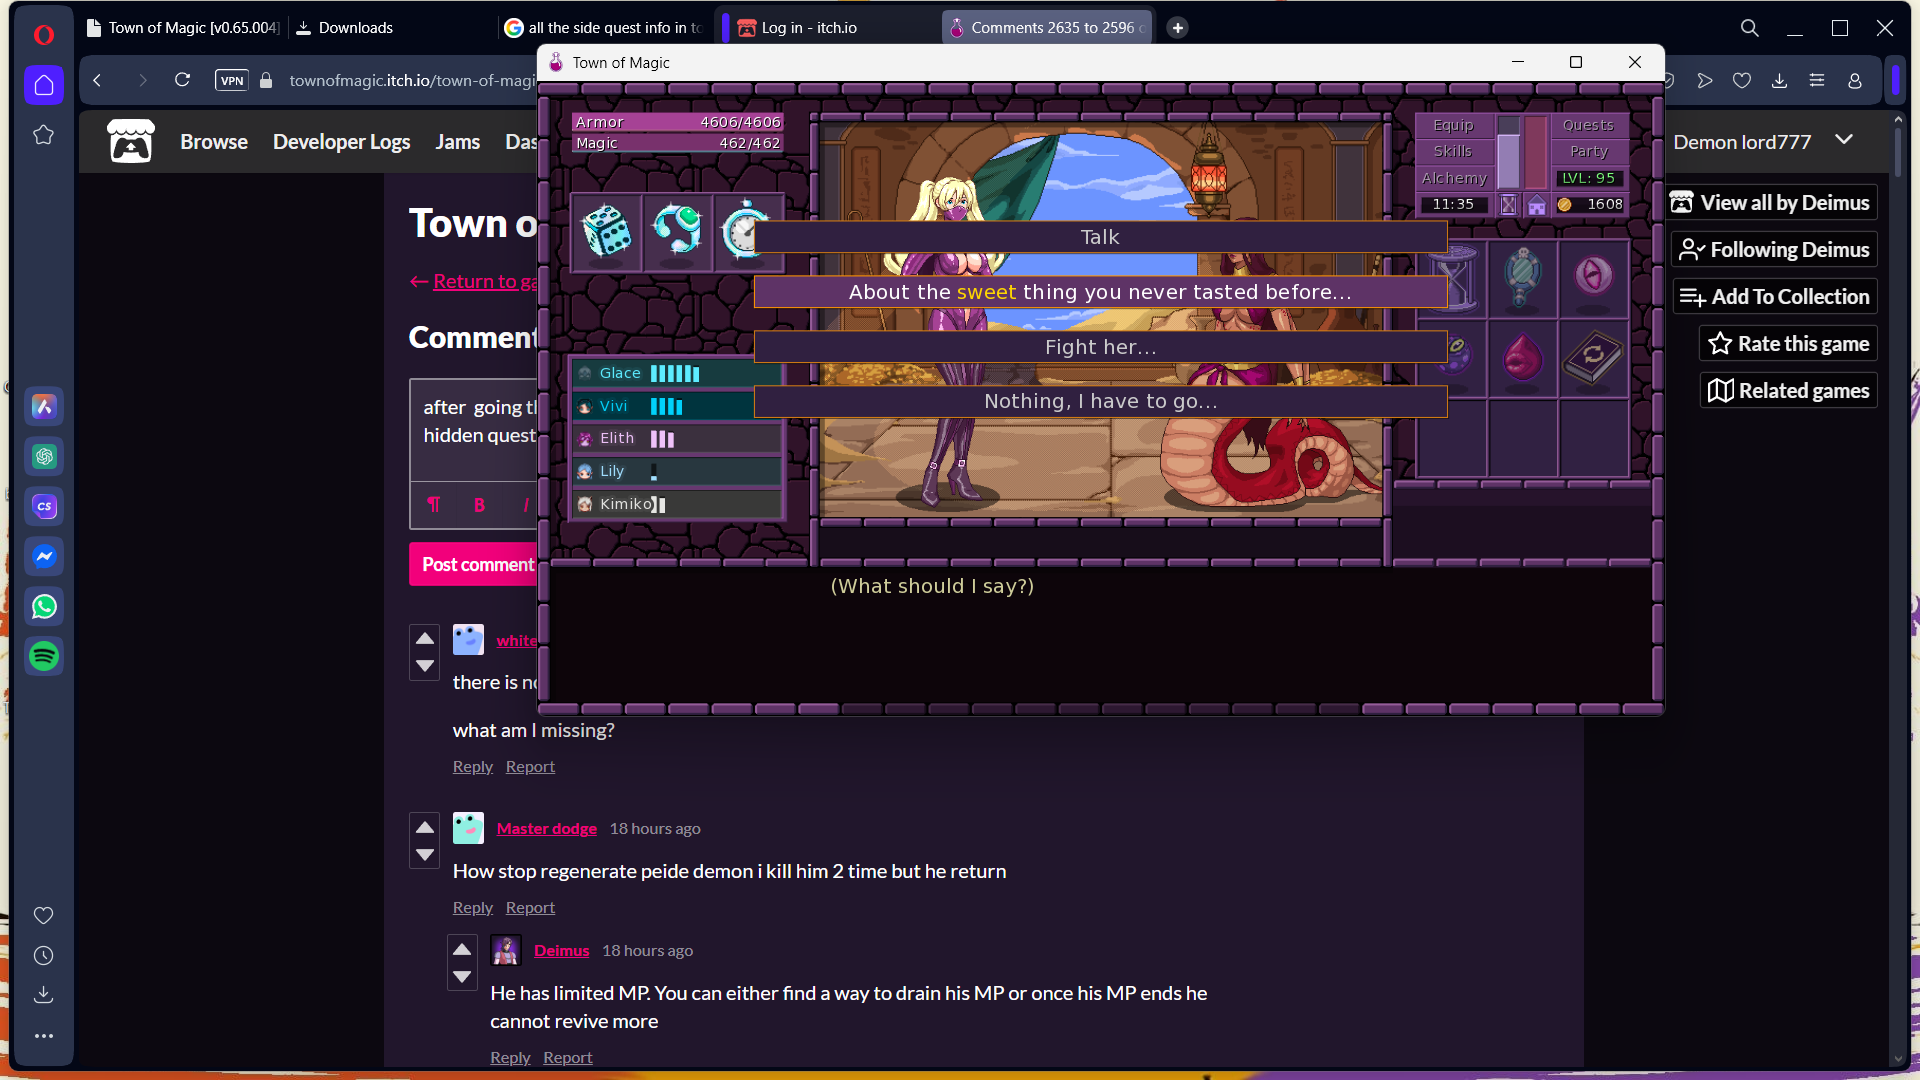The image size is (1920, 1080).
Task: Switch to the Downloads tab
Action: (355, 28)
